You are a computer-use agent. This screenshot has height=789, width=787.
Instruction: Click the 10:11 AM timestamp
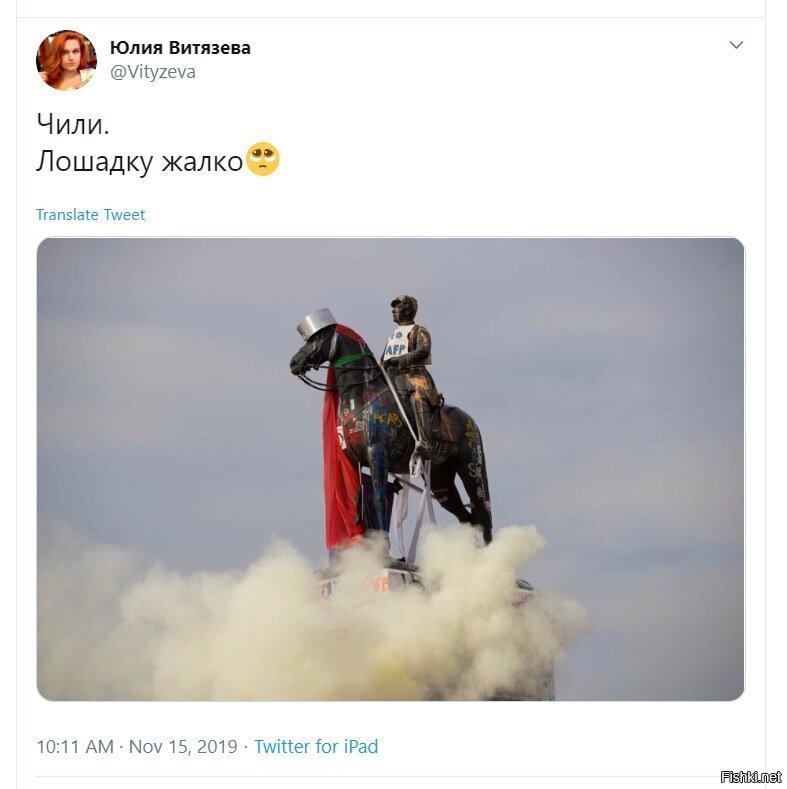75,746
